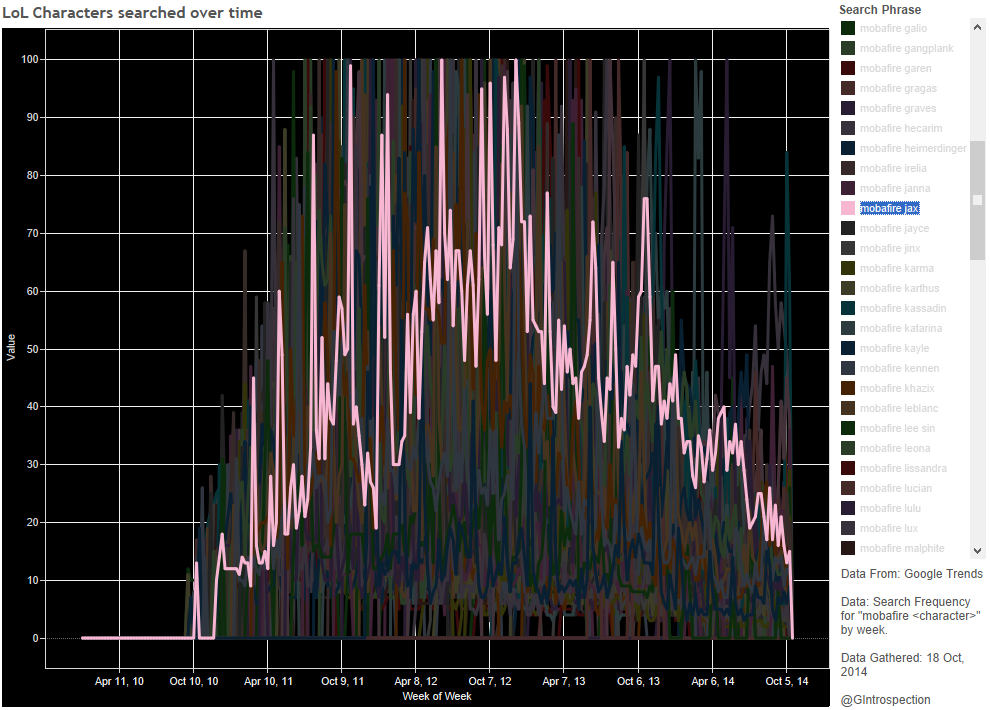Click the mobafire garen color swatch
Image resolution: width=990 pixels, height=710 pixels.
(848, 68)
